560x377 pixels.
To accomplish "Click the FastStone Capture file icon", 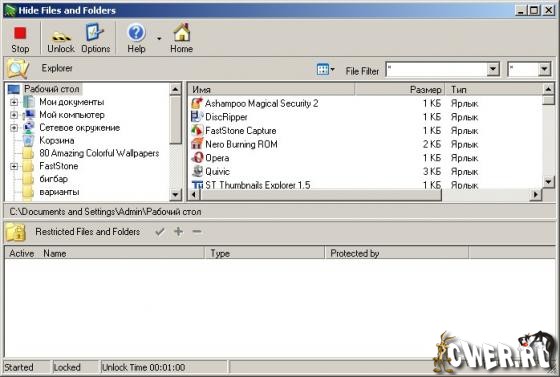I will tap(197, 130).
